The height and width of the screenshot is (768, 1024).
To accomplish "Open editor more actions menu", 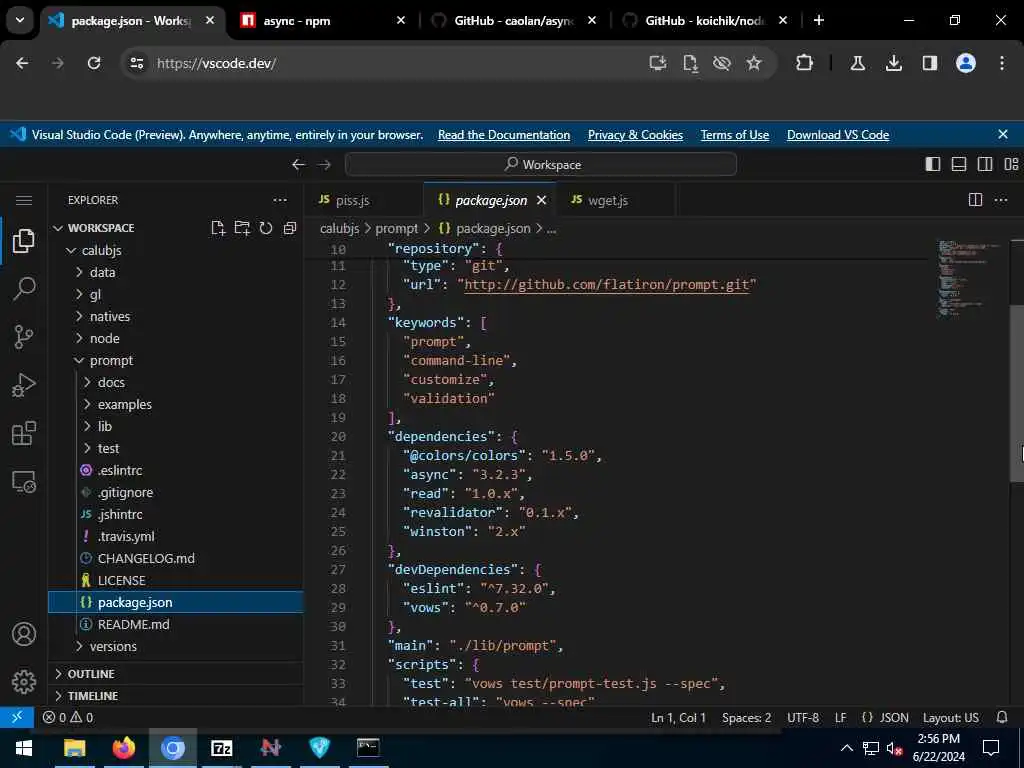I will [1000, 200].
